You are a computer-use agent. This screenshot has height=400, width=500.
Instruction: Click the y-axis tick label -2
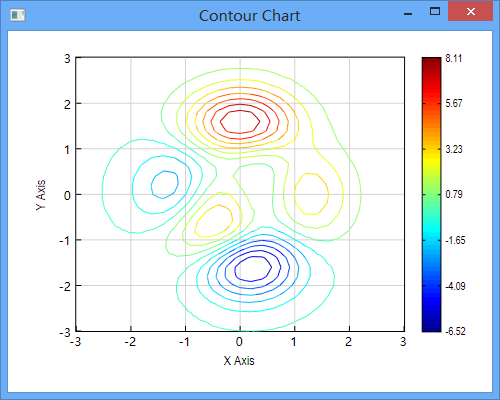65,286
